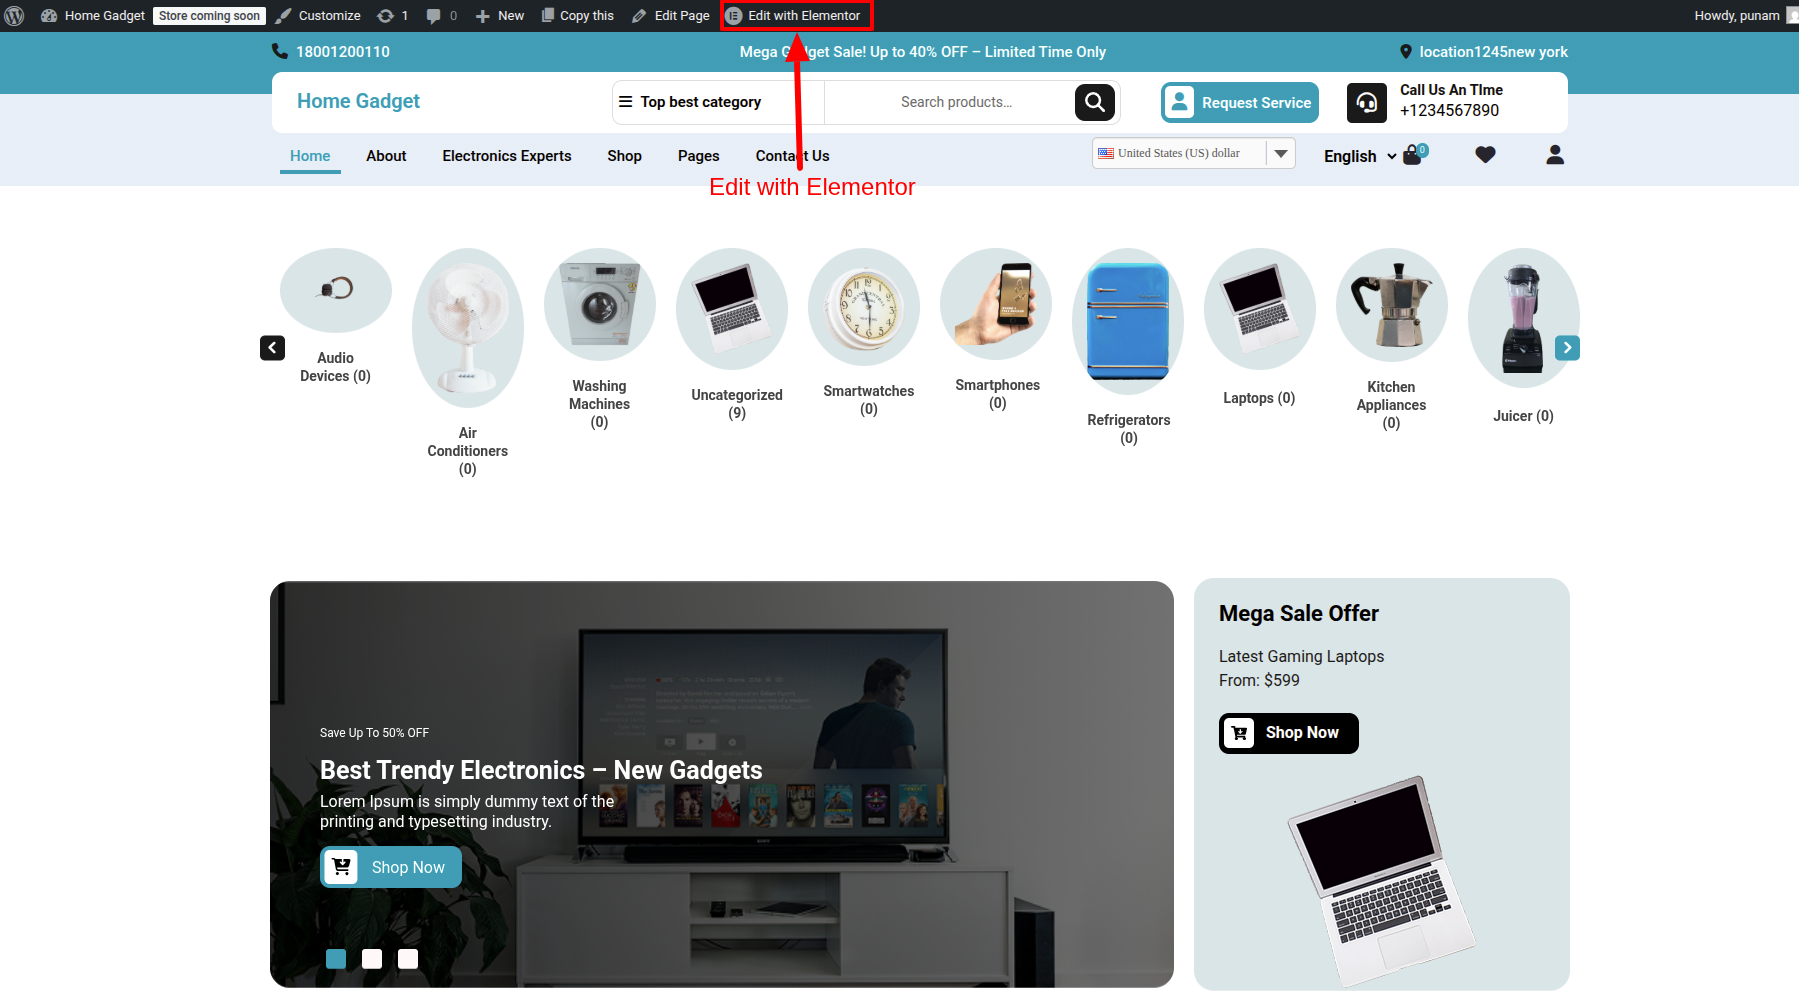This screenshot has width=1799, height=1008.
Task: Click previous arrow on category carousel
Action: [272, 348]
